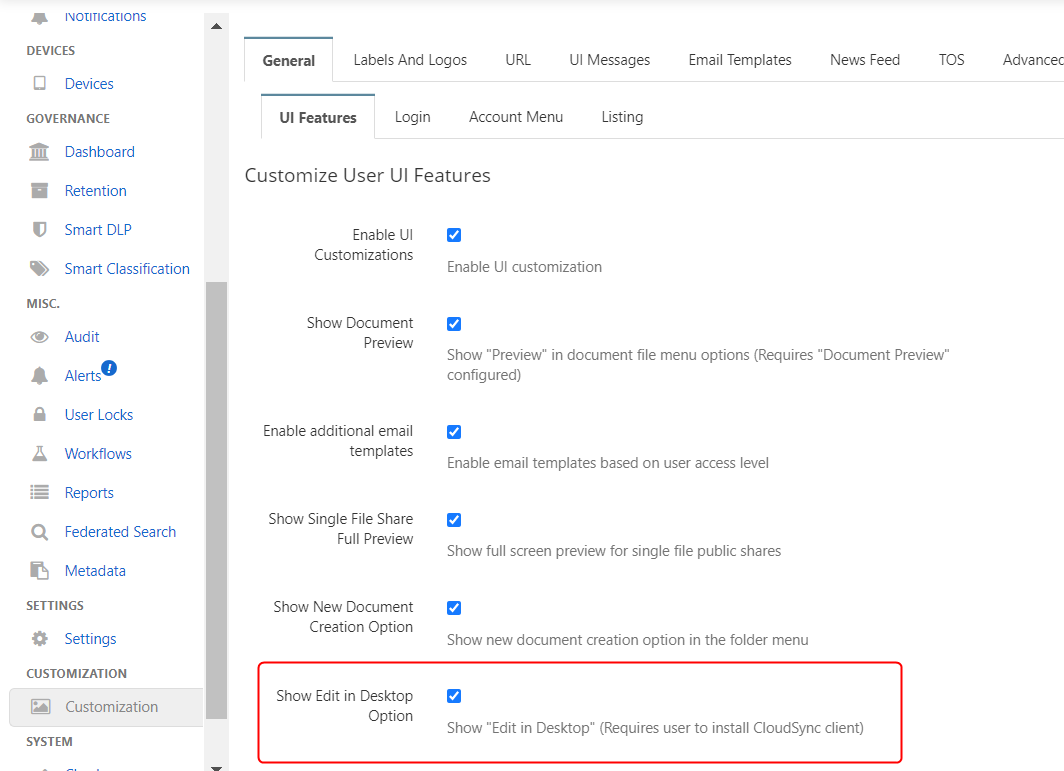The height and width of the screenshot is (771, 1064).
Task: Open the User Locks link
Action: tap(99, 415)
